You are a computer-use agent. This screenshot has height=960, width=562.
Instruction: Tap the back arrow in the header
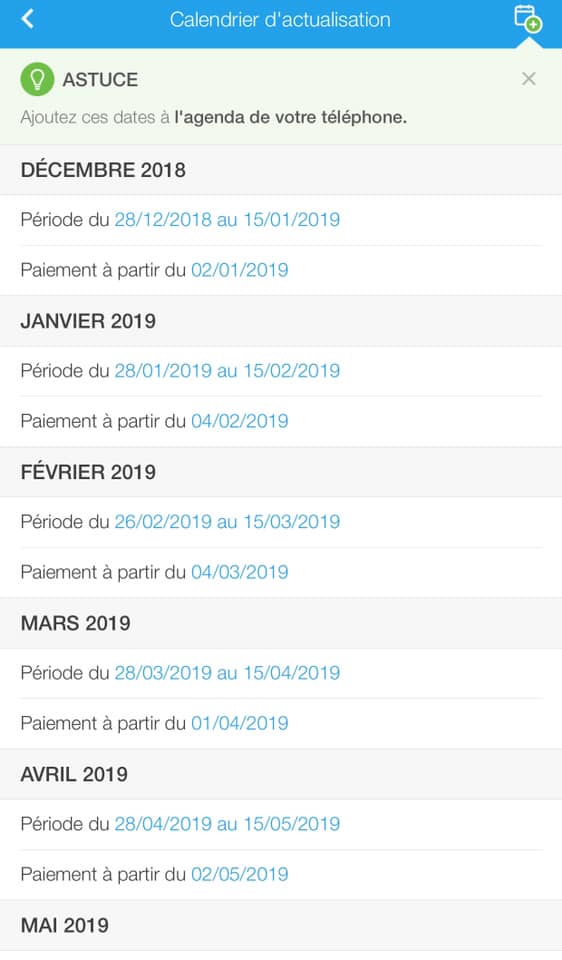point(28,20)
